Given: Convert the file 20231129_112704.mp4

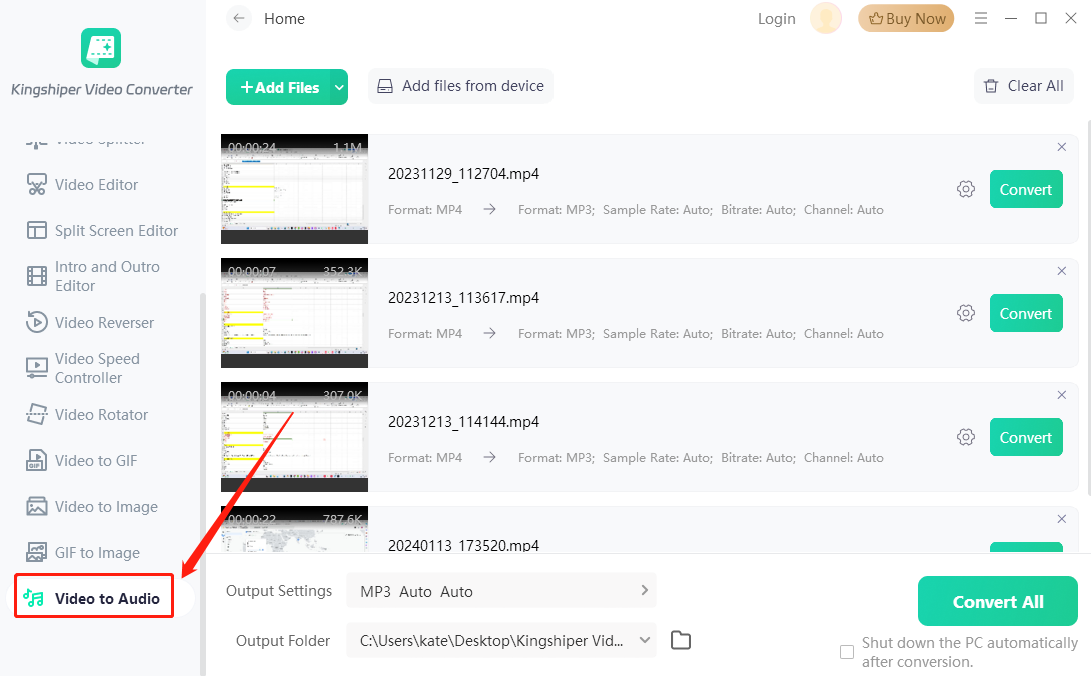Looking at the screenshot, I should click(1026, 189).
